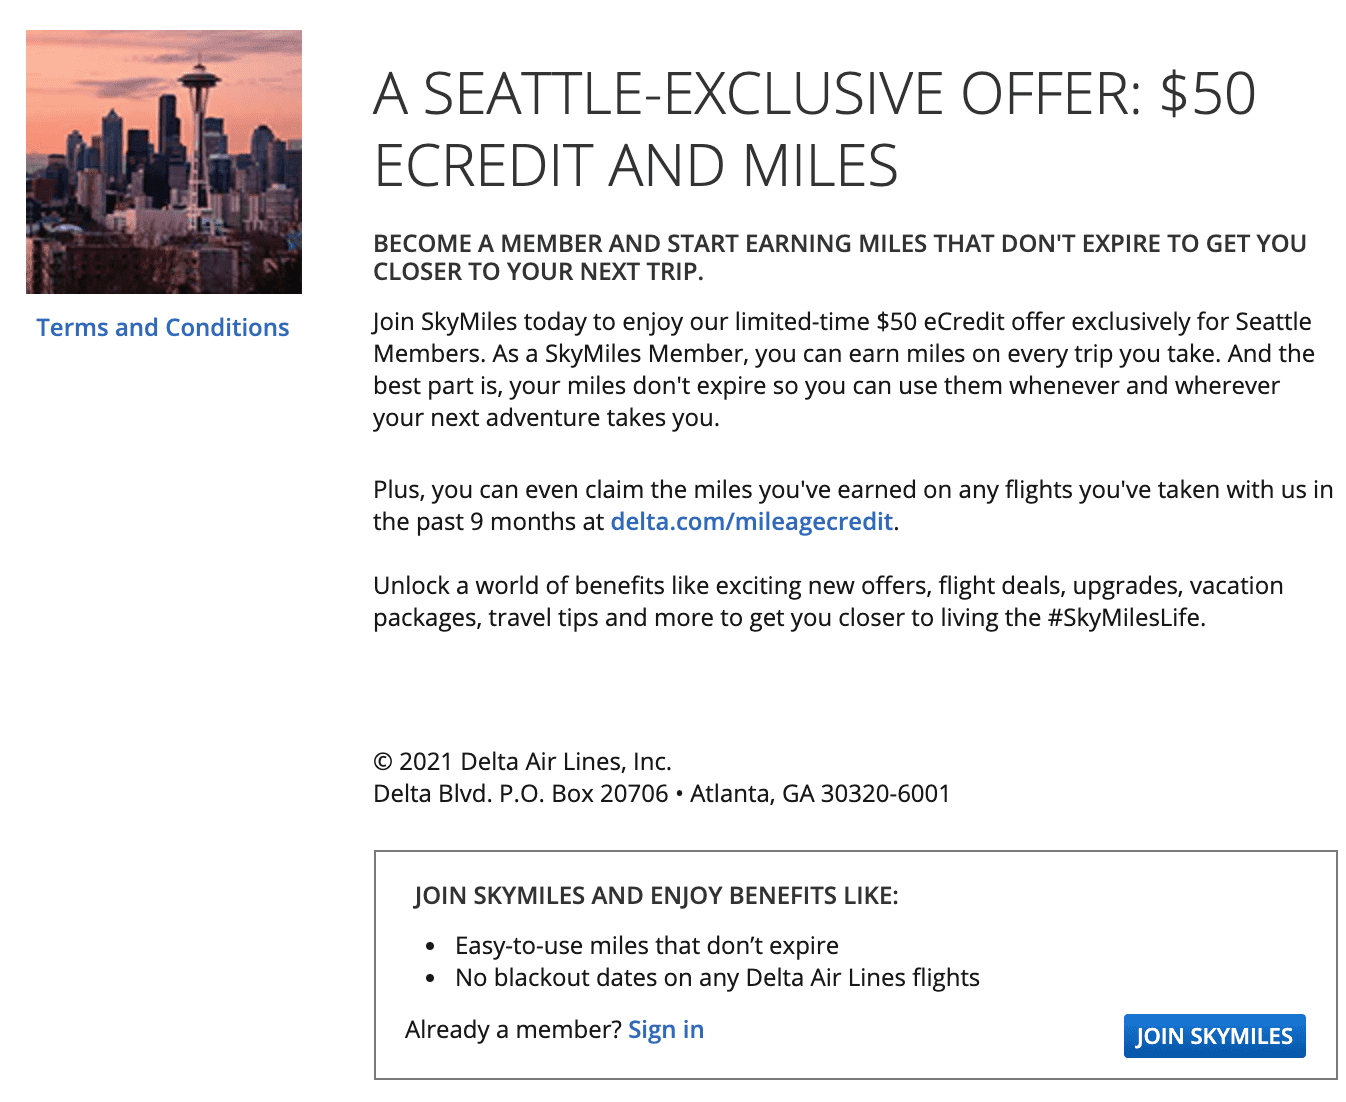Screen dimensions: 1346x1102
Task: Click the 'Plus, you can even claim' paragraph
Action: point(853,506)
